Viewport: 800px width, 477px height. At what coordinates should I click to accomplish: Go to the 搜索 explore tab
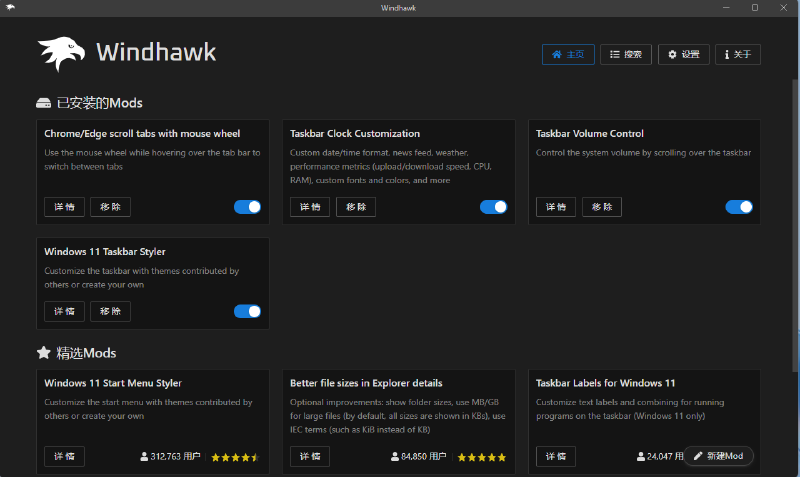(x=626, y=54)
